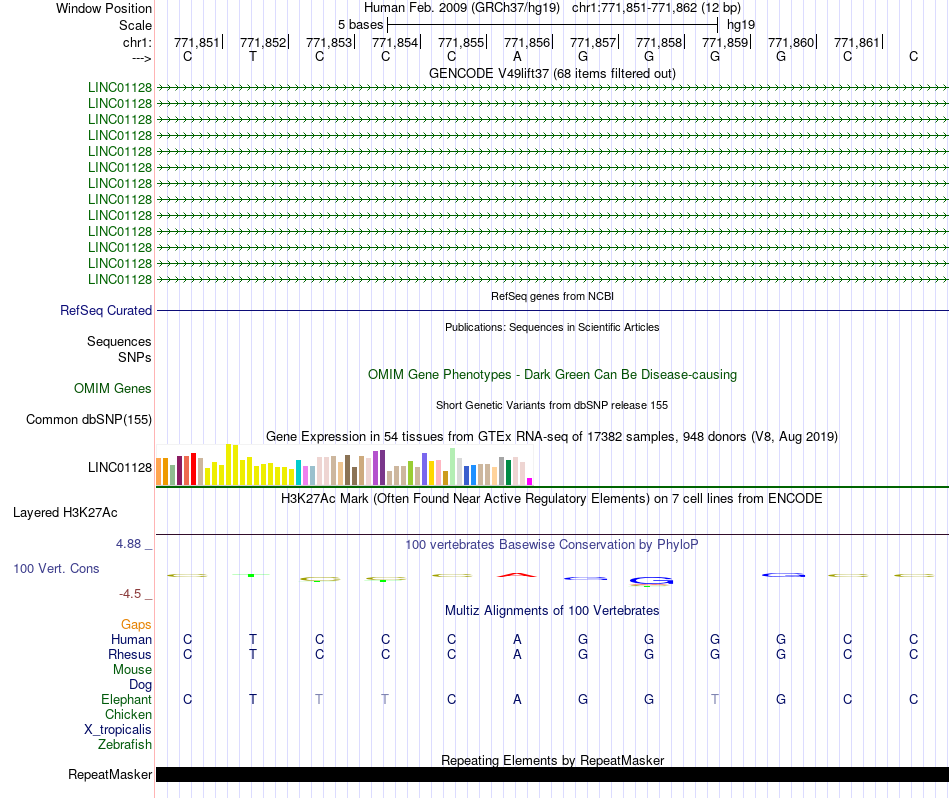The image size is (950, 798).
Task: Select the Elephant species label
Action: 126,699
